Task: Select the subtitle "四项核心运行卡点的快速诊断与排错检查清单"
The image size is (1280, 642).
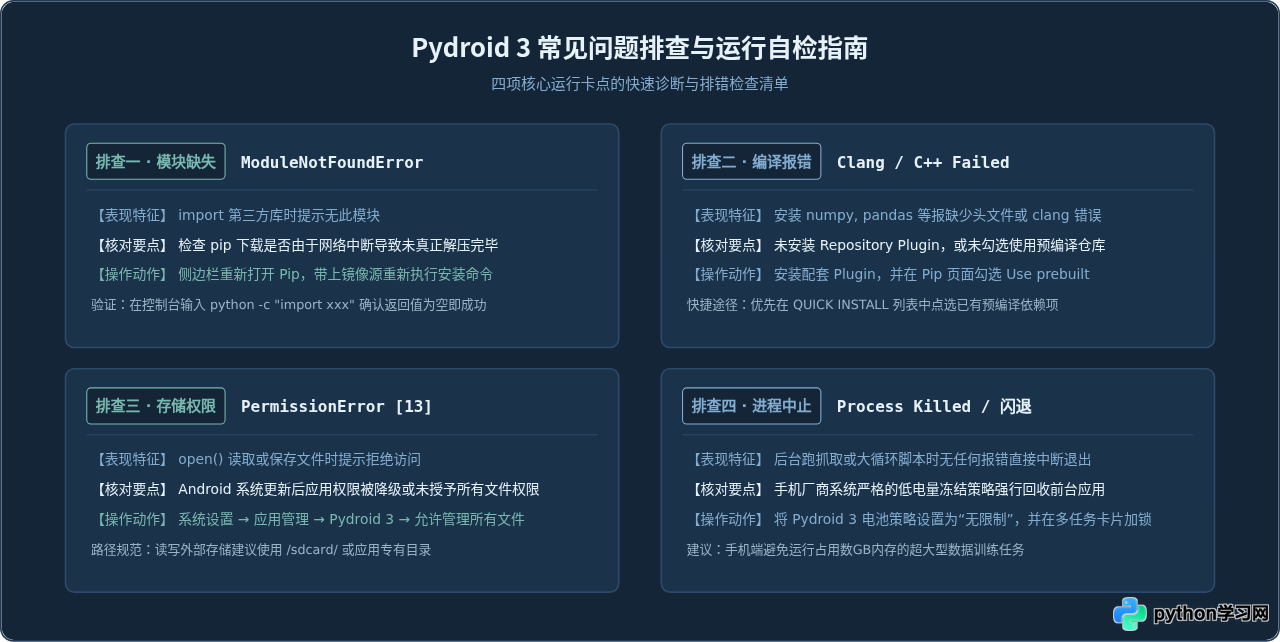Action: [639, 84]
